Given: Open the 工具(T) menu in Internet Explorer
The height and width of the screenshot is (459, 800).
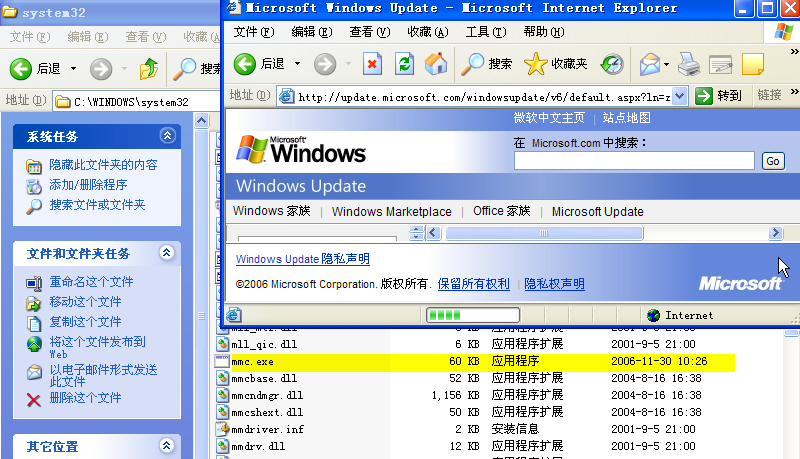Looking at the screenshot, I should click(x=486, y=32).
